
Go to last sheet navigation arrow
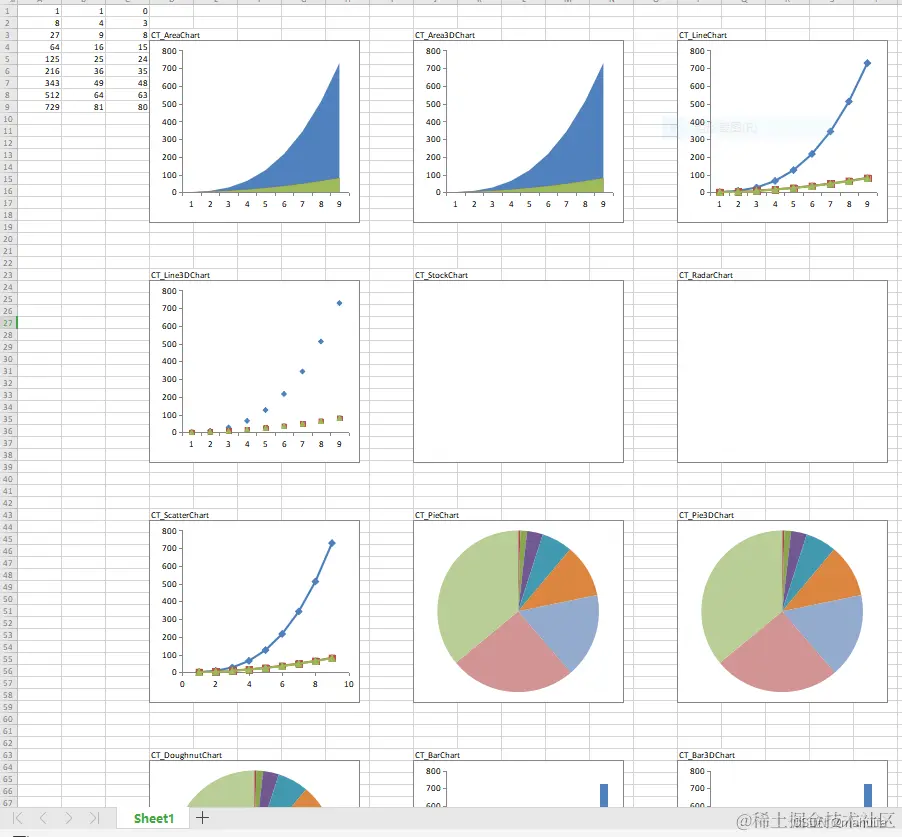click(x=94, y=818)
